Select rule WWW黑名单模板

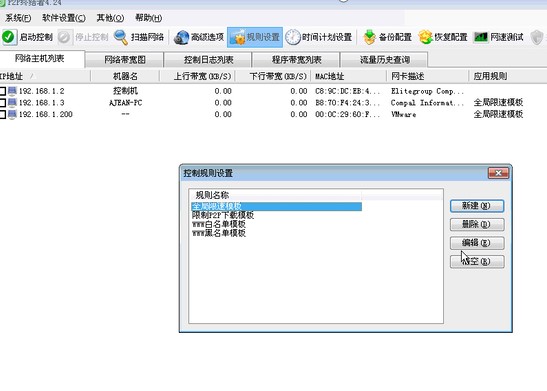(219, 233)
